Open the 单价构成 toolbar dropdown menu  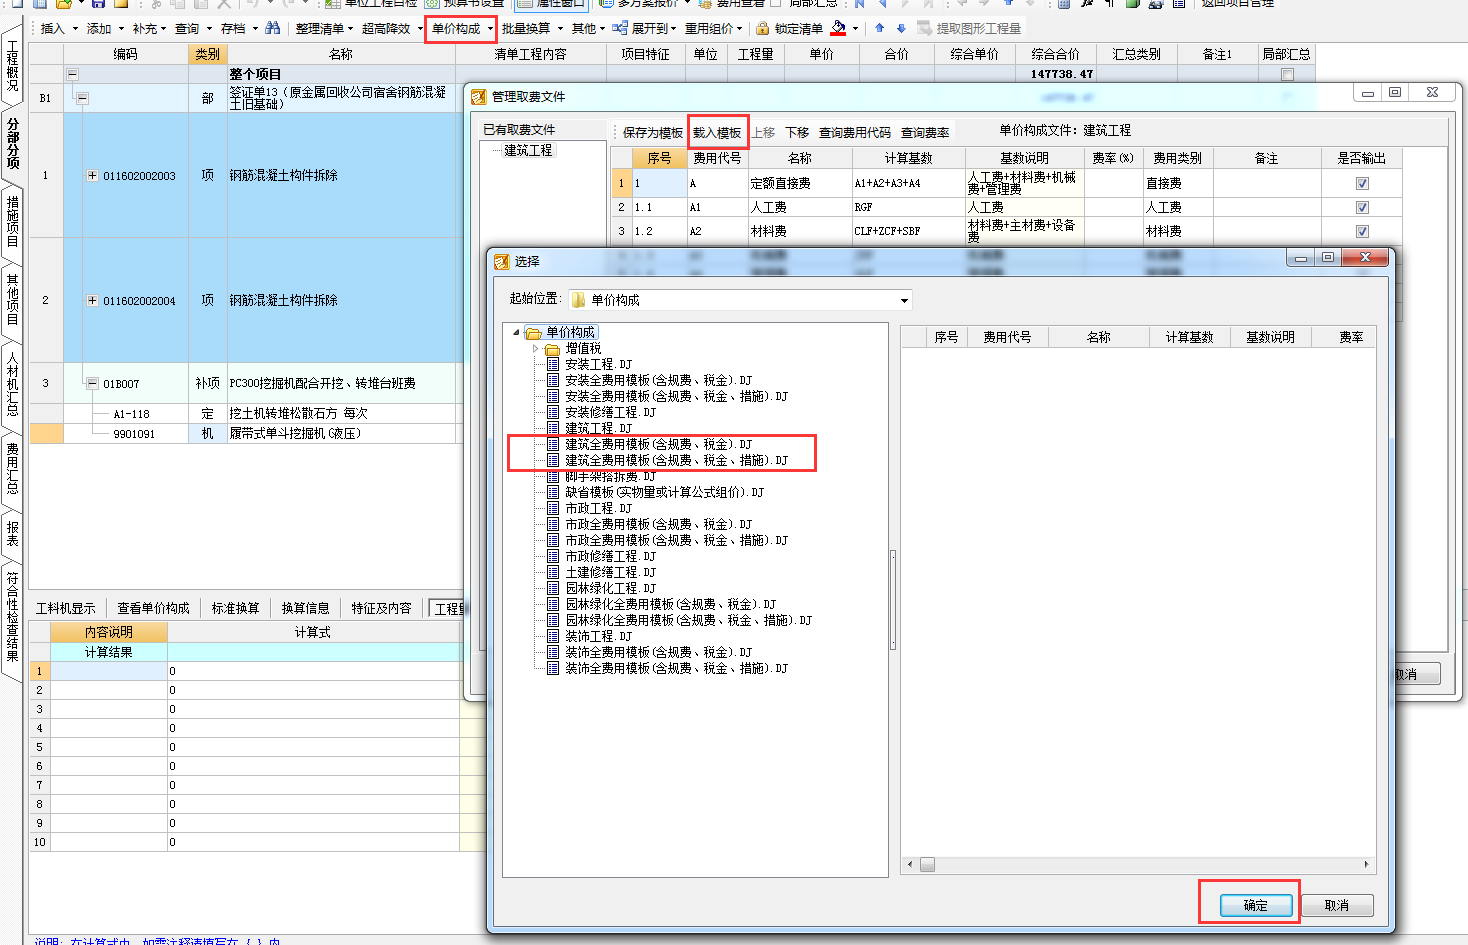490,29
